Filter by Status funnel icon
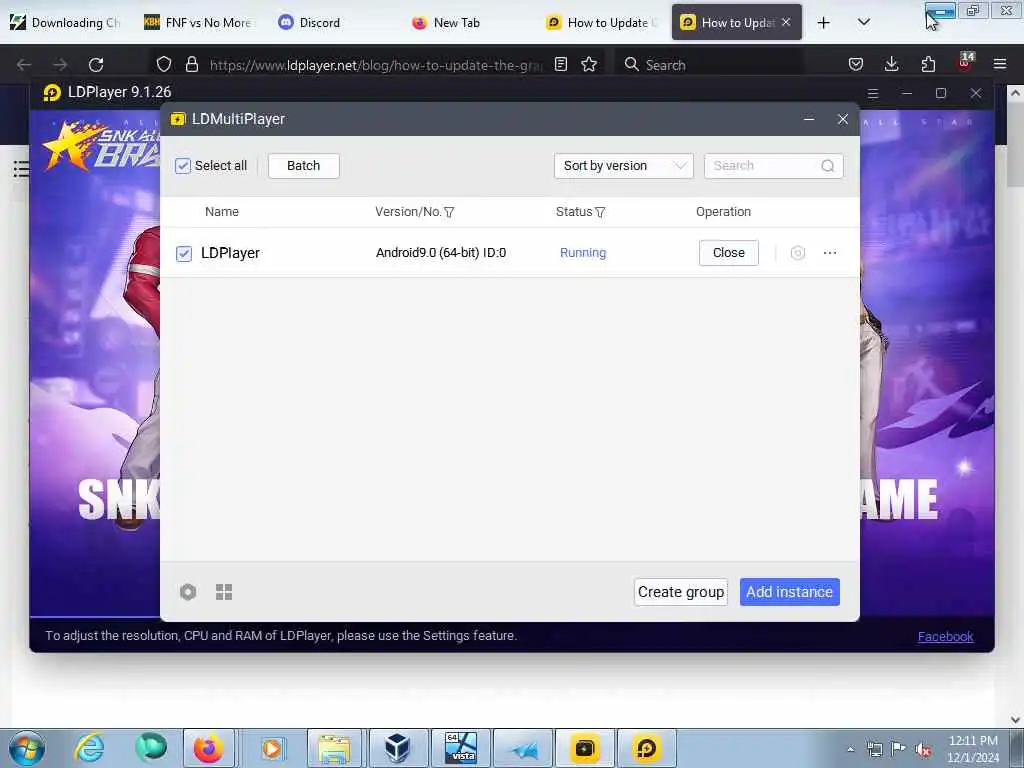This screenshot has width=1024, height=768. [x=600, y=212]
